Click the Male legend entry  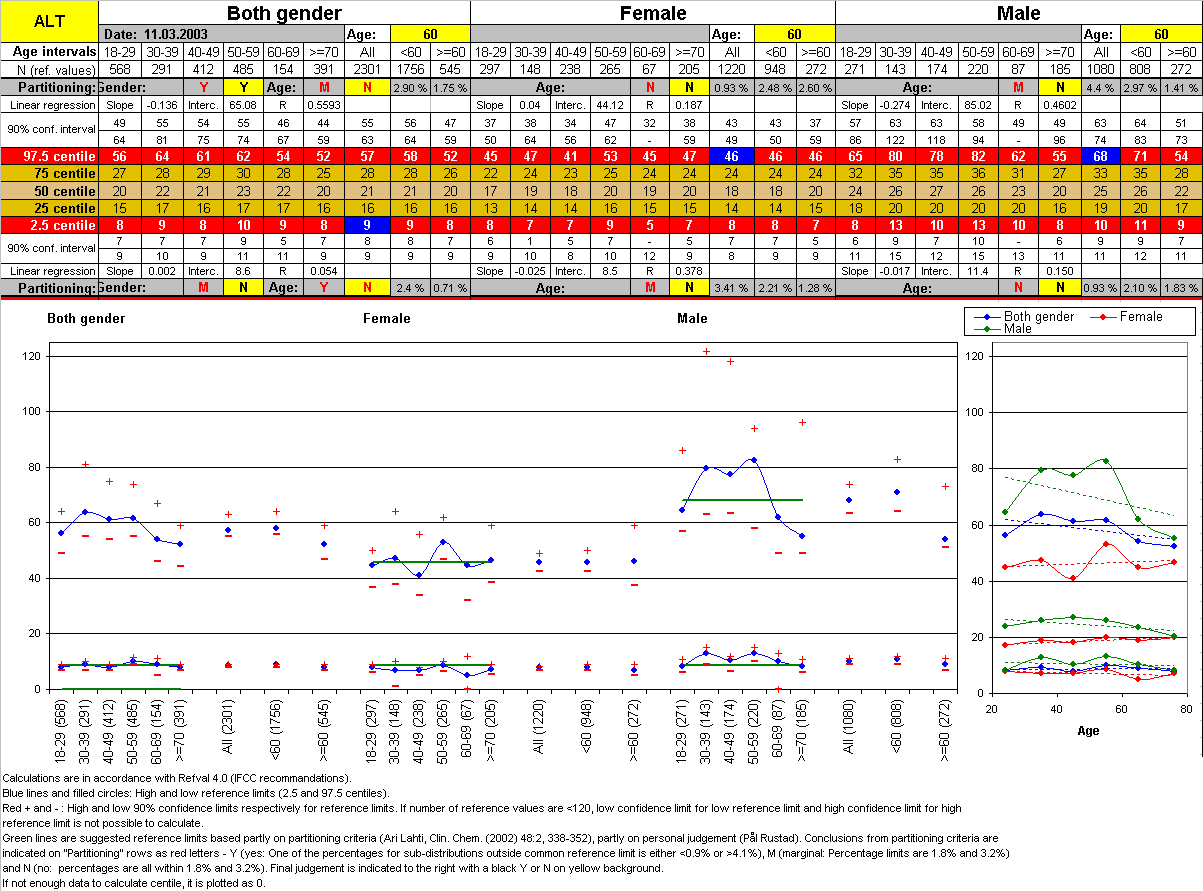[1002, 328]
